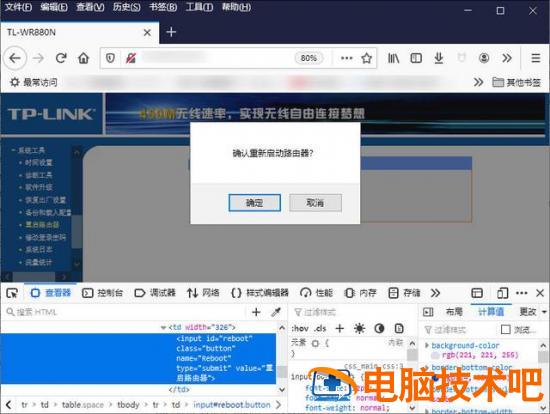Click the background-color rgb swatch
Image resolution: width=550 pixels, height=414 pixels.
[435, 355]
